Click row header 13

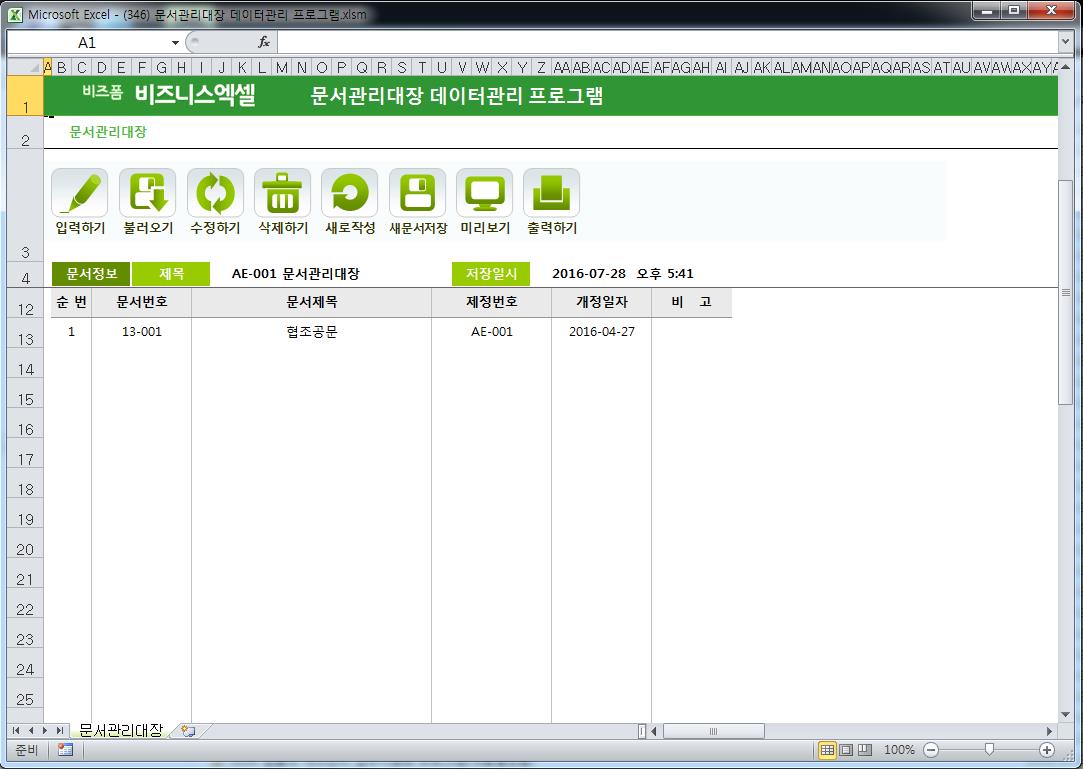pos(25,339)
